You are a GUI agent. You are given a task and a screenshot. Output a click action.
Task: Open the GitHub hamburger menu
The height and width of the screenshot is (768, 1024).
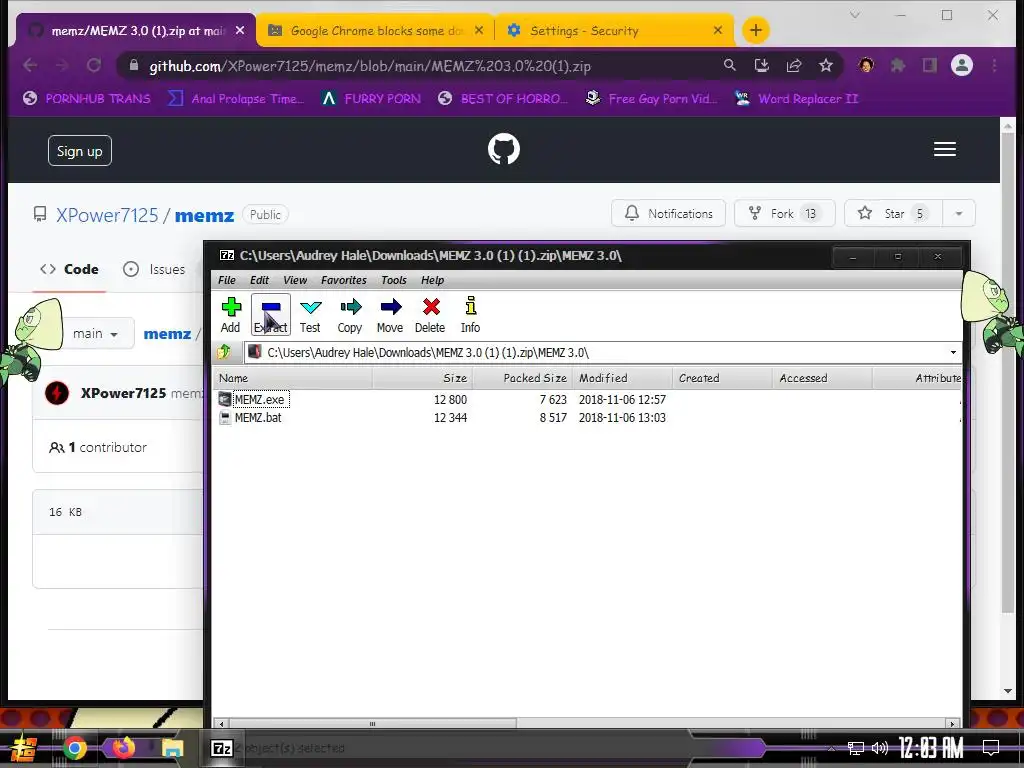[944, 149]
